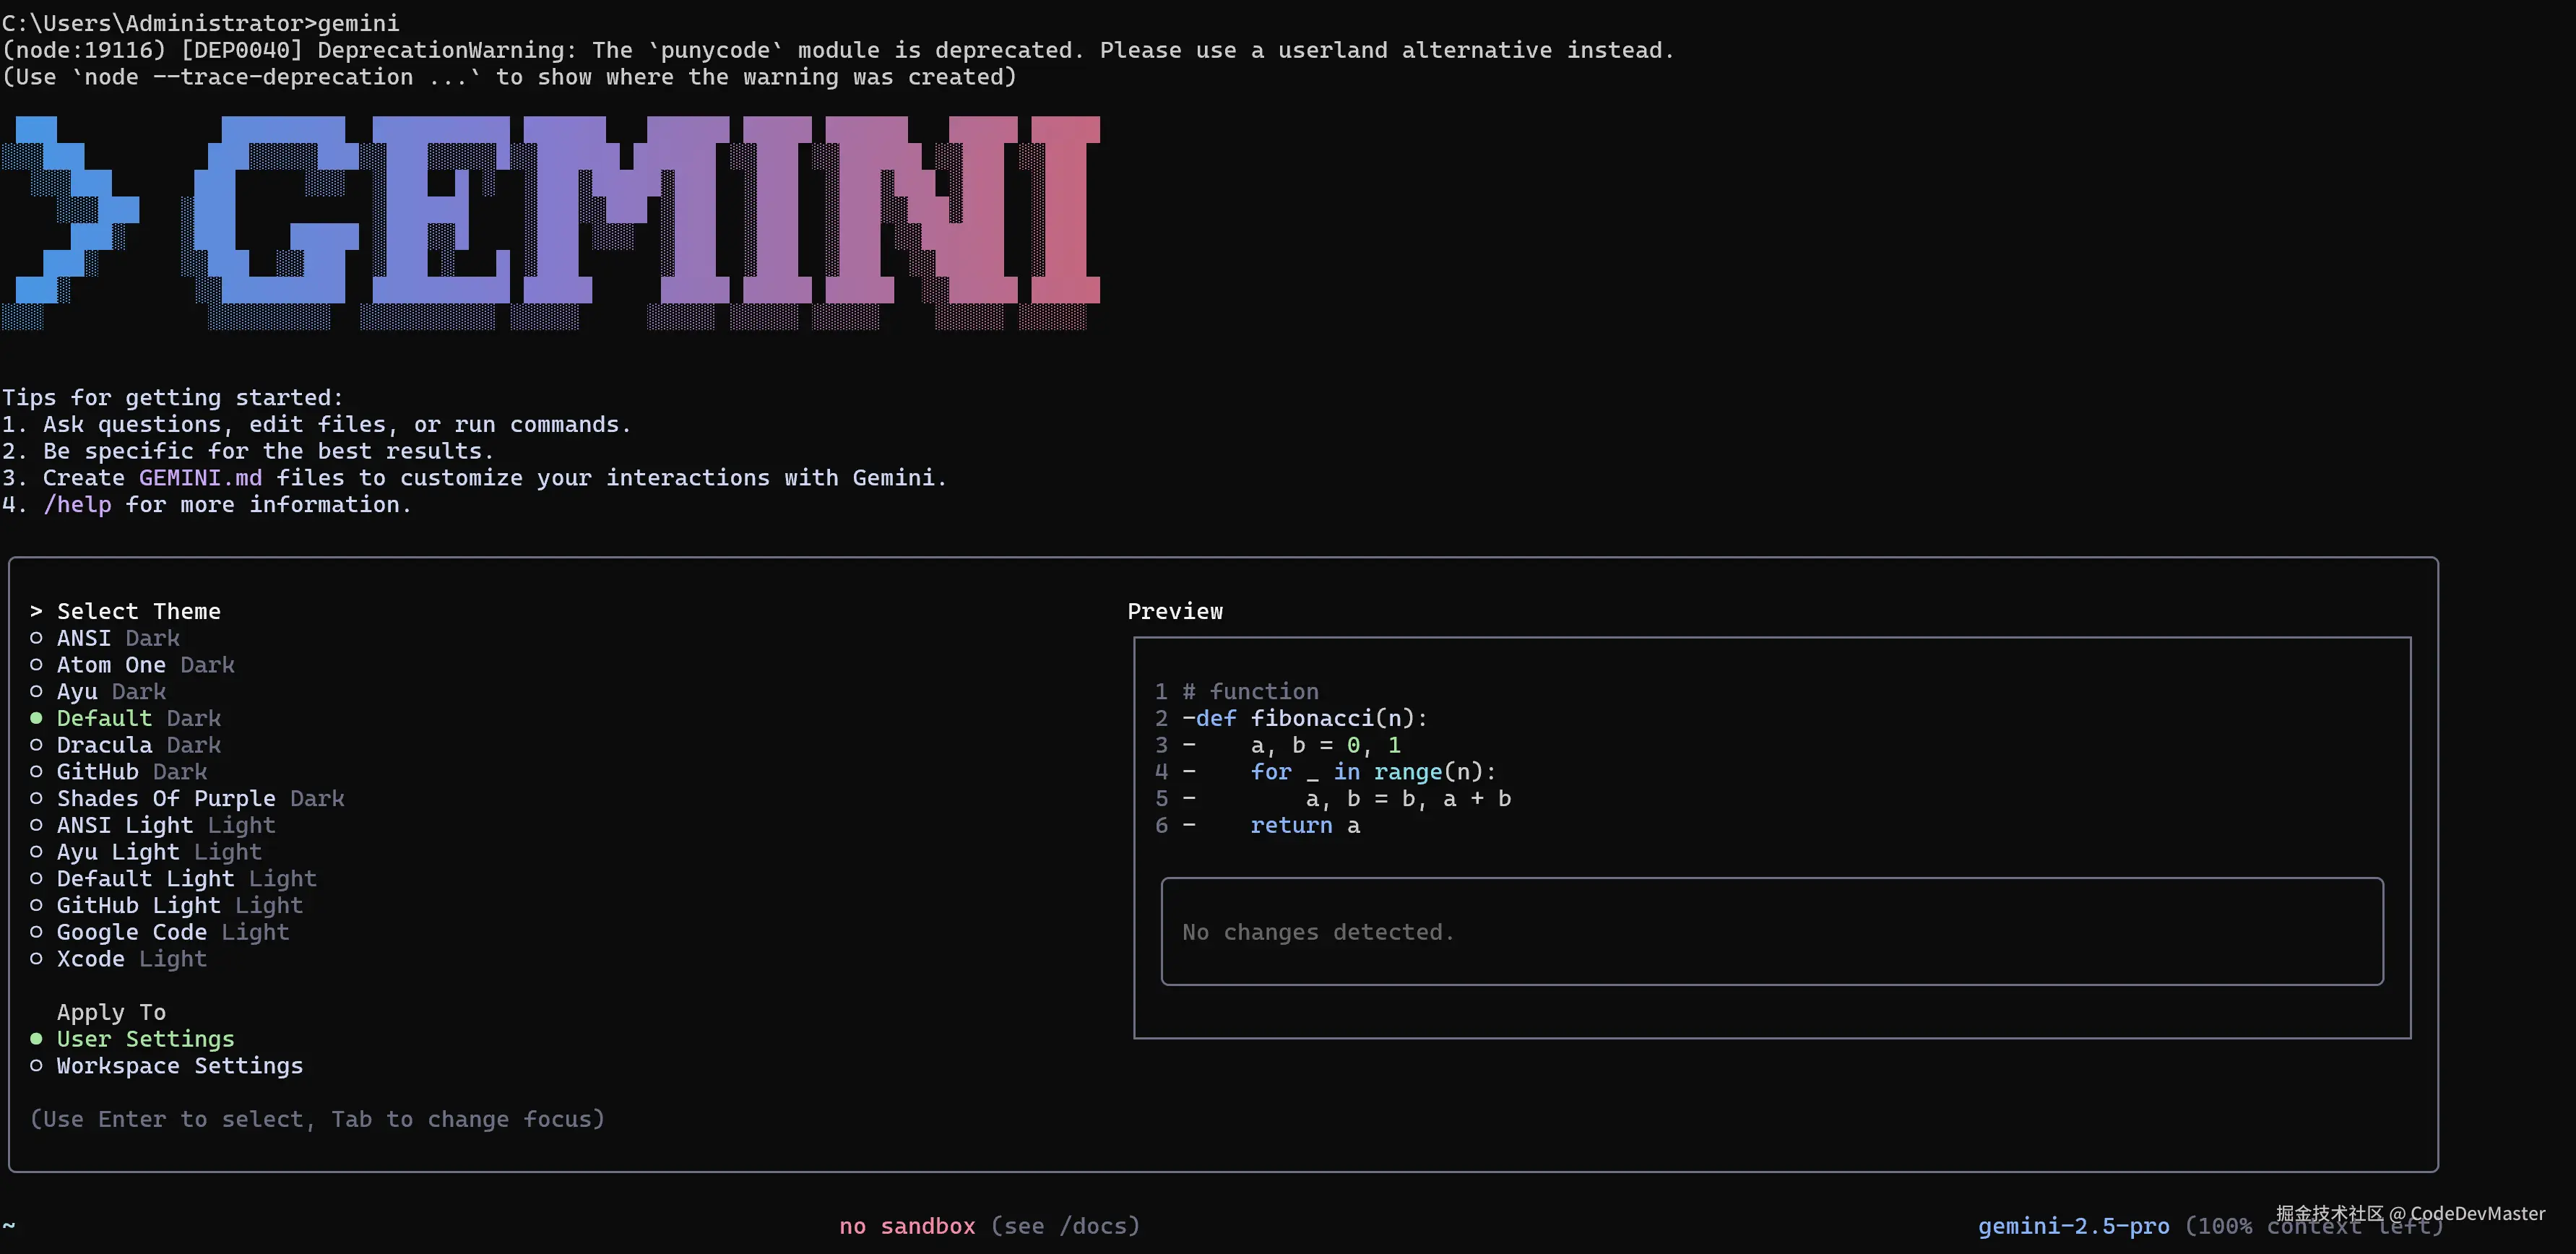
Task: Select the Atom One Dark theme
Action: 132,665
